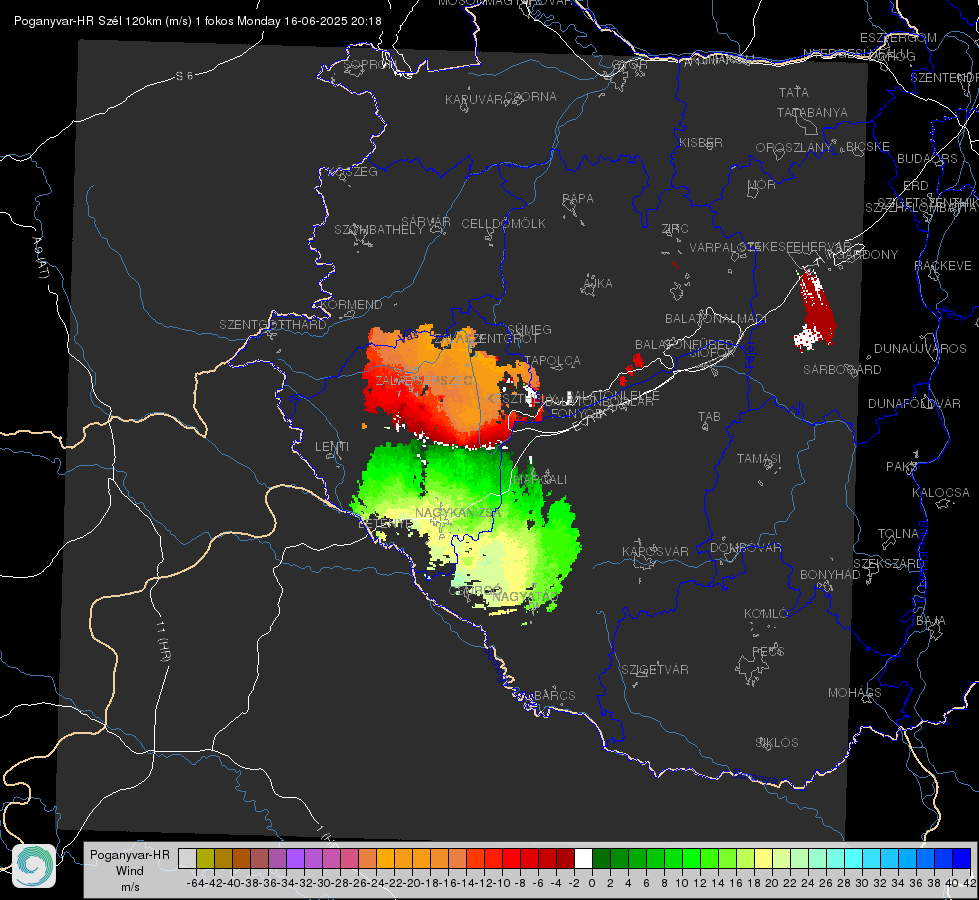
Task: Click the TAPOLCA city label
Action: point(553,361)
